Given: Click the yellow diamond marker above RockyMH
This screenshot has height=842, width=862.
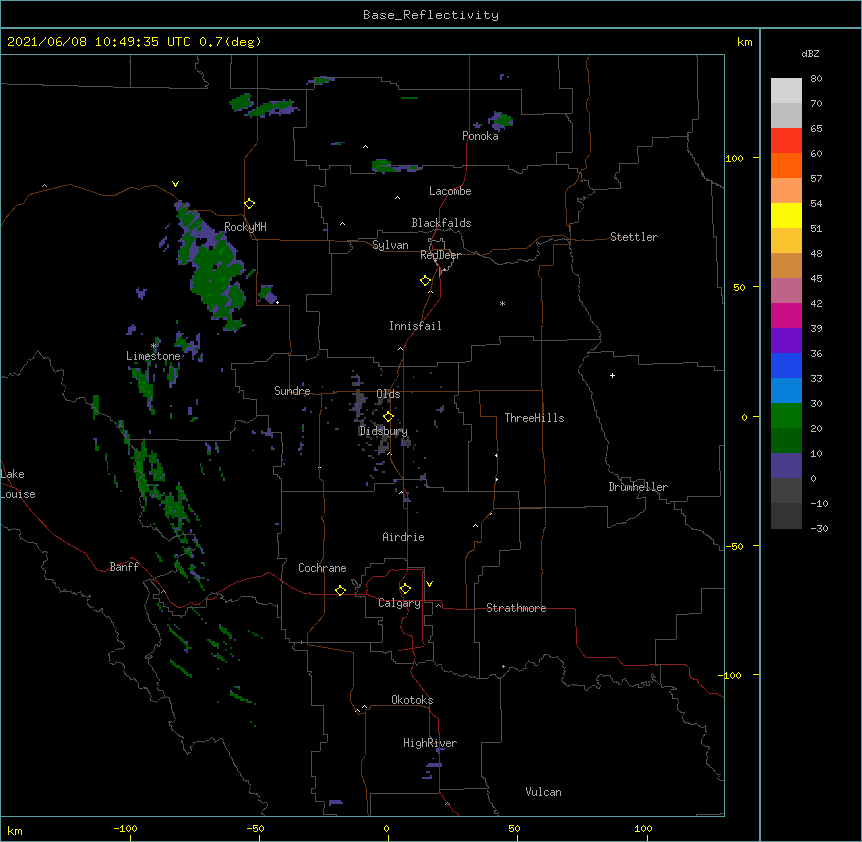Looking at the screenshot, I should pos(250,204).
